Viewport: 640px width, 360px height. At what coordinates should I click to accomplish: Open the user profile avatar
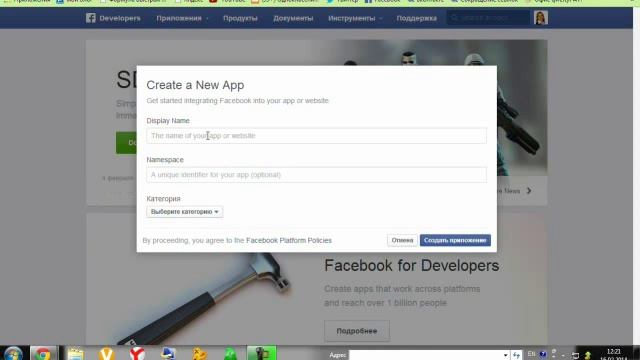point(541,18)
